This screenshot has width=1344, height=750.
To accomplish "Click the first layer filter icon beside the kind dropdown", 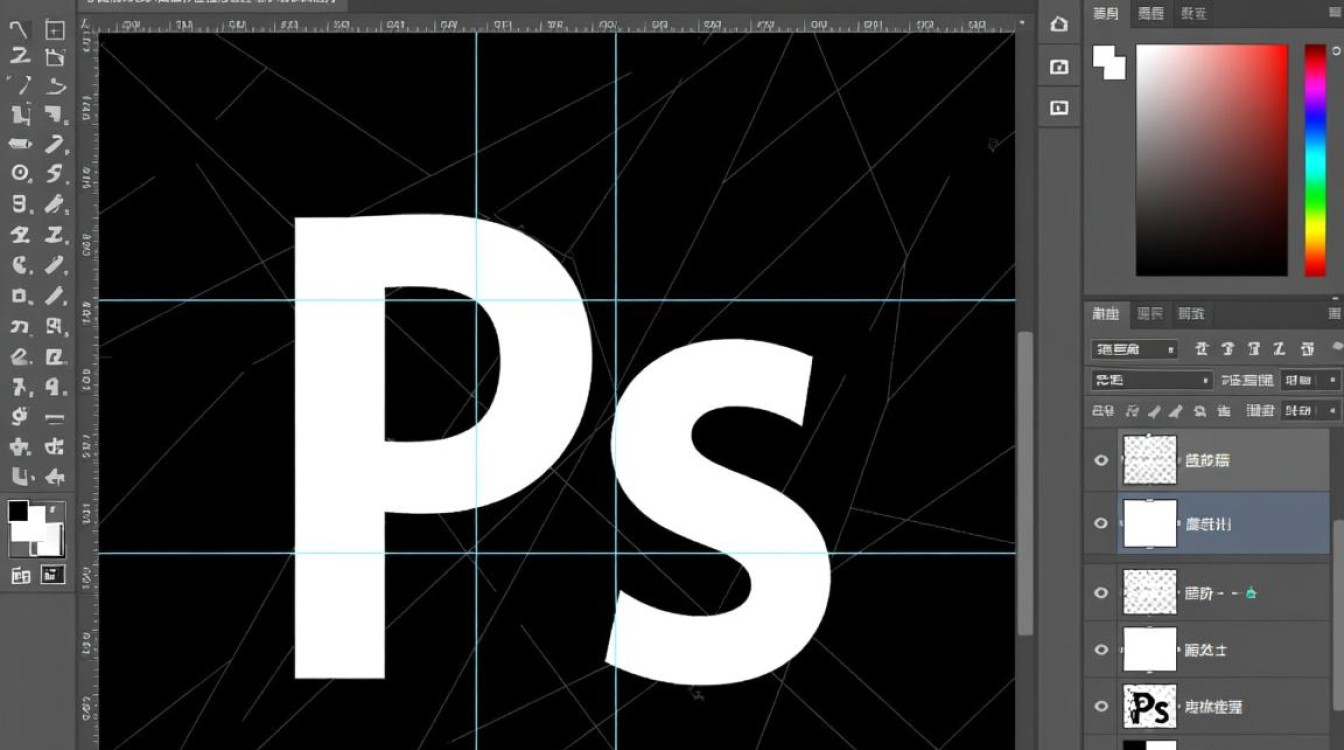I will tap(1202, 350).
